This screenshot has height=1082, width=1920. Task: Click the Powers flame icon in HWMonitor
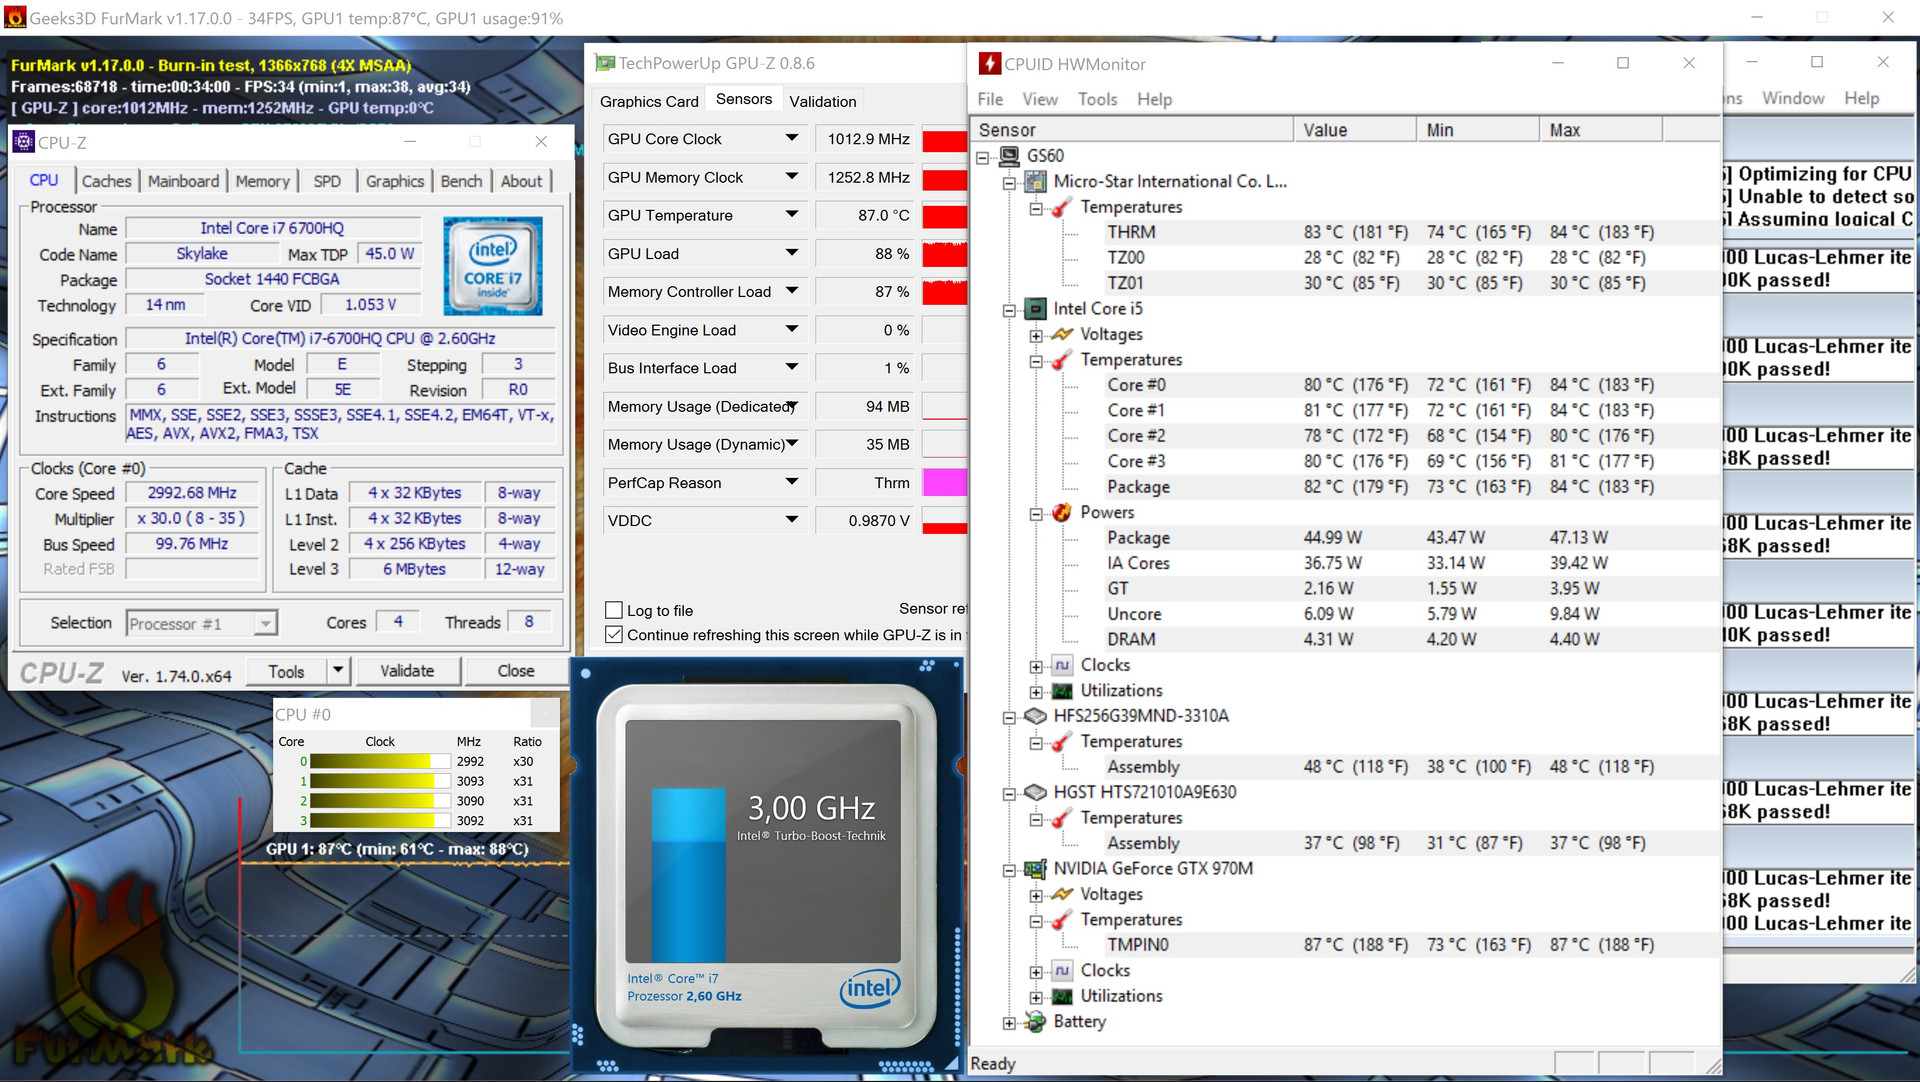[1062, 513]
